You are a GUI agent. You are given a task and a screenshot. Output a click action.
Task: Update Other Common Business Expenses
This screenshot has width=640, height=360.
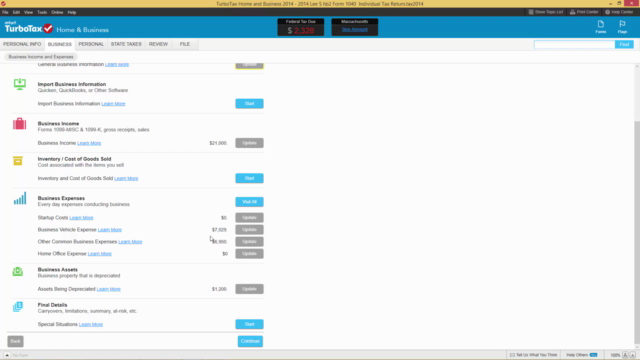[249, 242]
